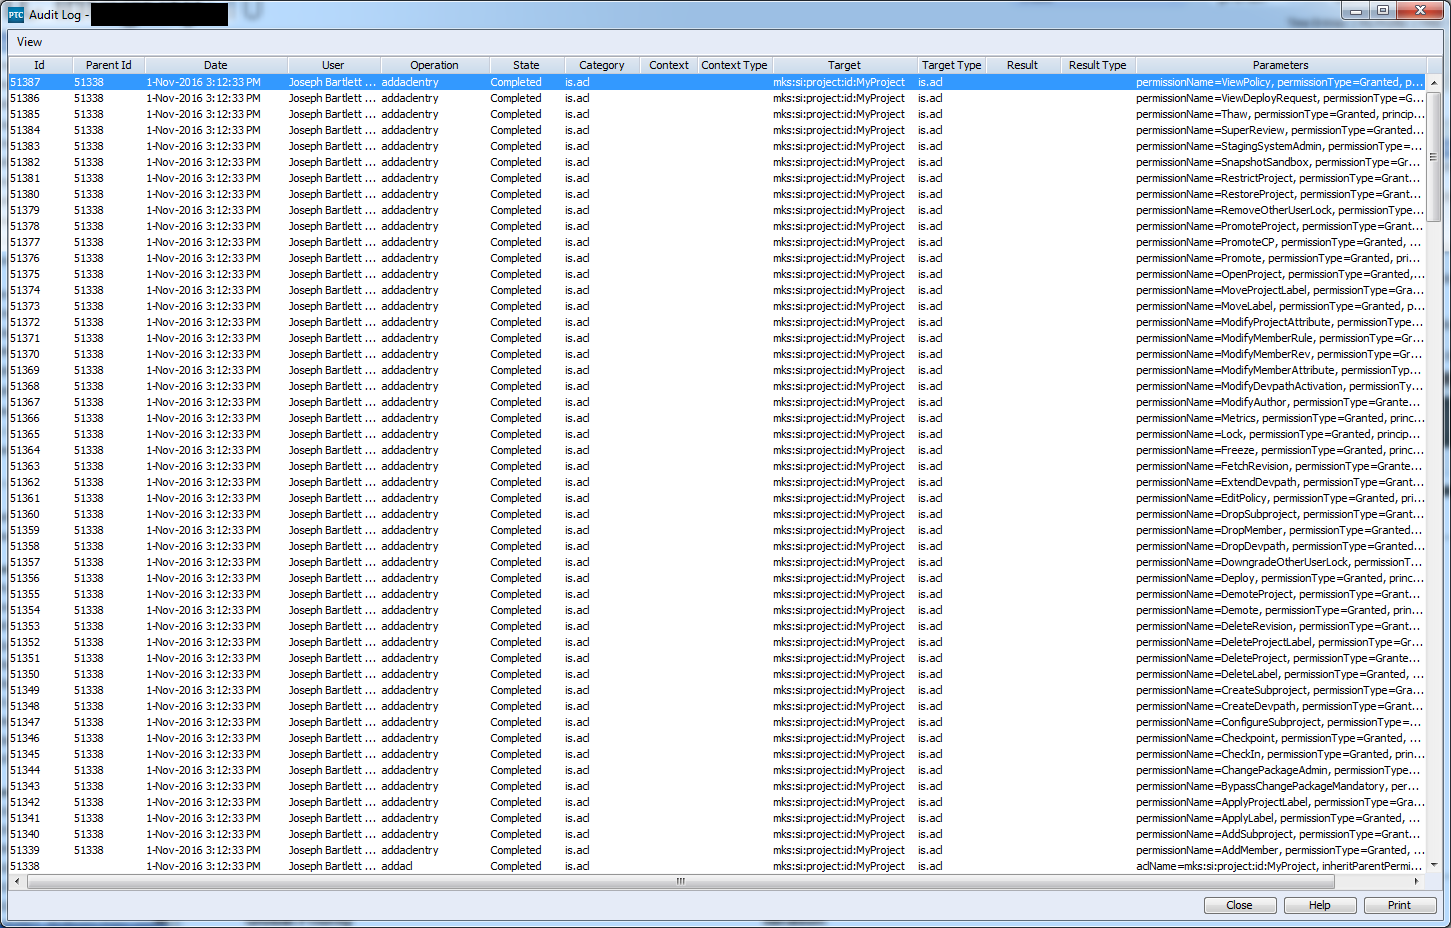The width and height of the screenshot is (1451, 928).
Task: Select row with permissionName=Thaw
Action: pyautogui.click(x=717, y=114)
